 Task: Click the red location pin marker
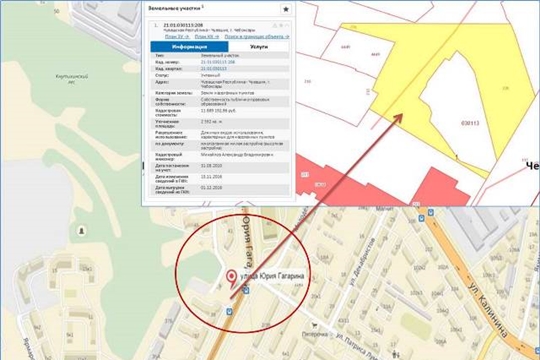point(231,277)
